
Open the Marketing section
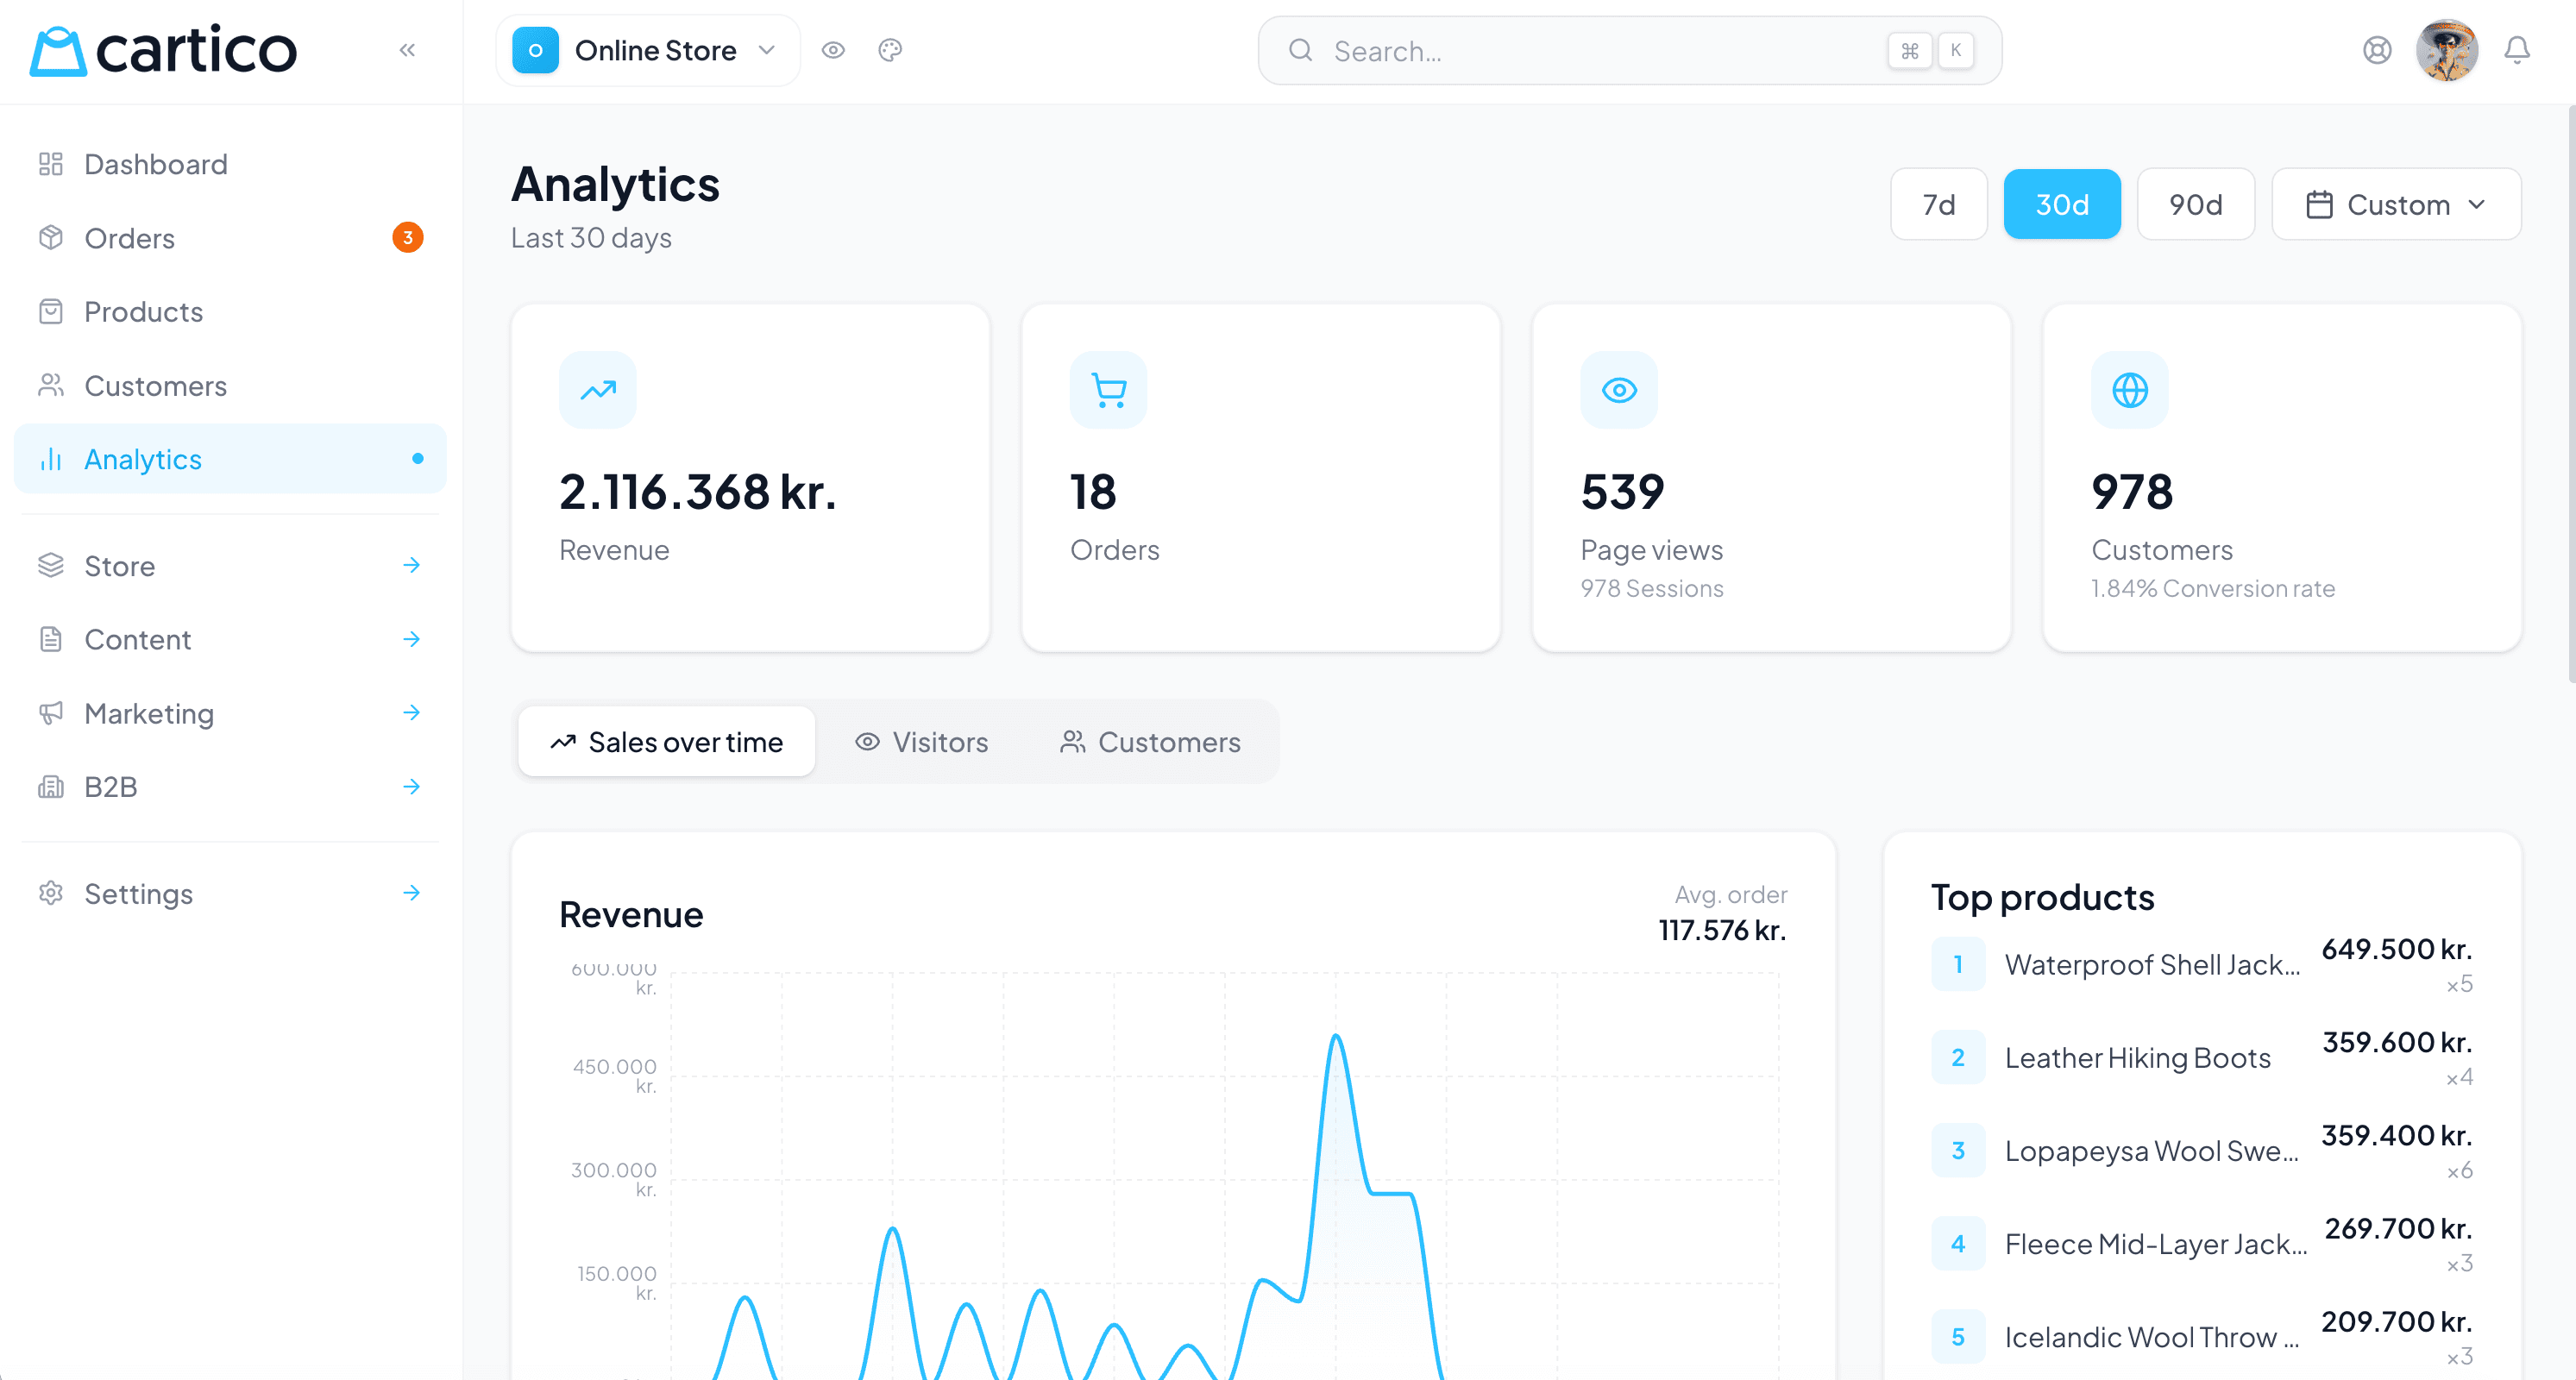148,713
